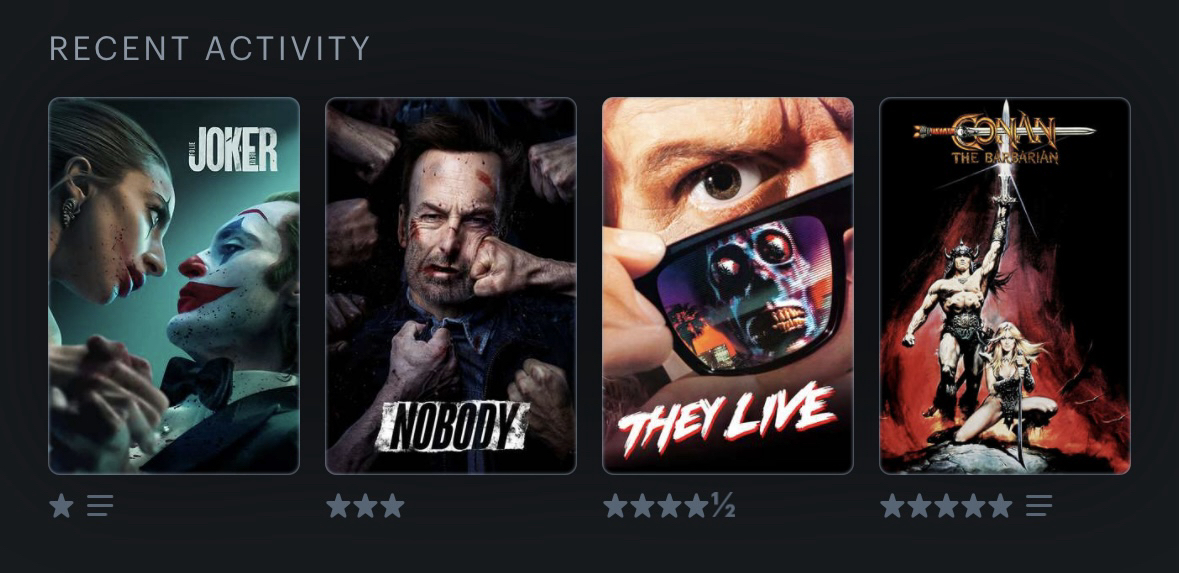The image size is (1179, 573).
Task: Open the review icon beside Joker's rating
Action: 100,506
